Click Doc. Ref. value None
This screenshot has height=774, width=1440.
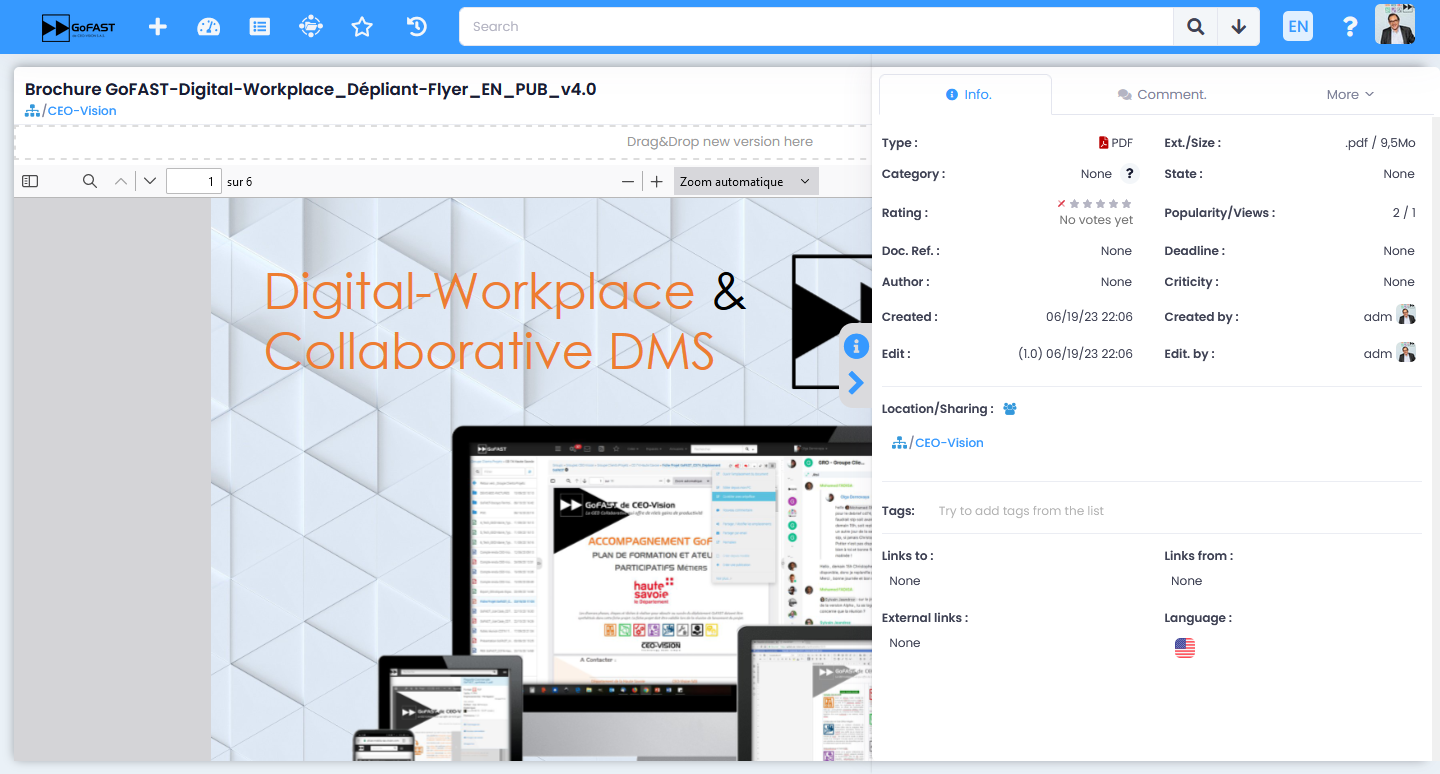click(1116, 251)
